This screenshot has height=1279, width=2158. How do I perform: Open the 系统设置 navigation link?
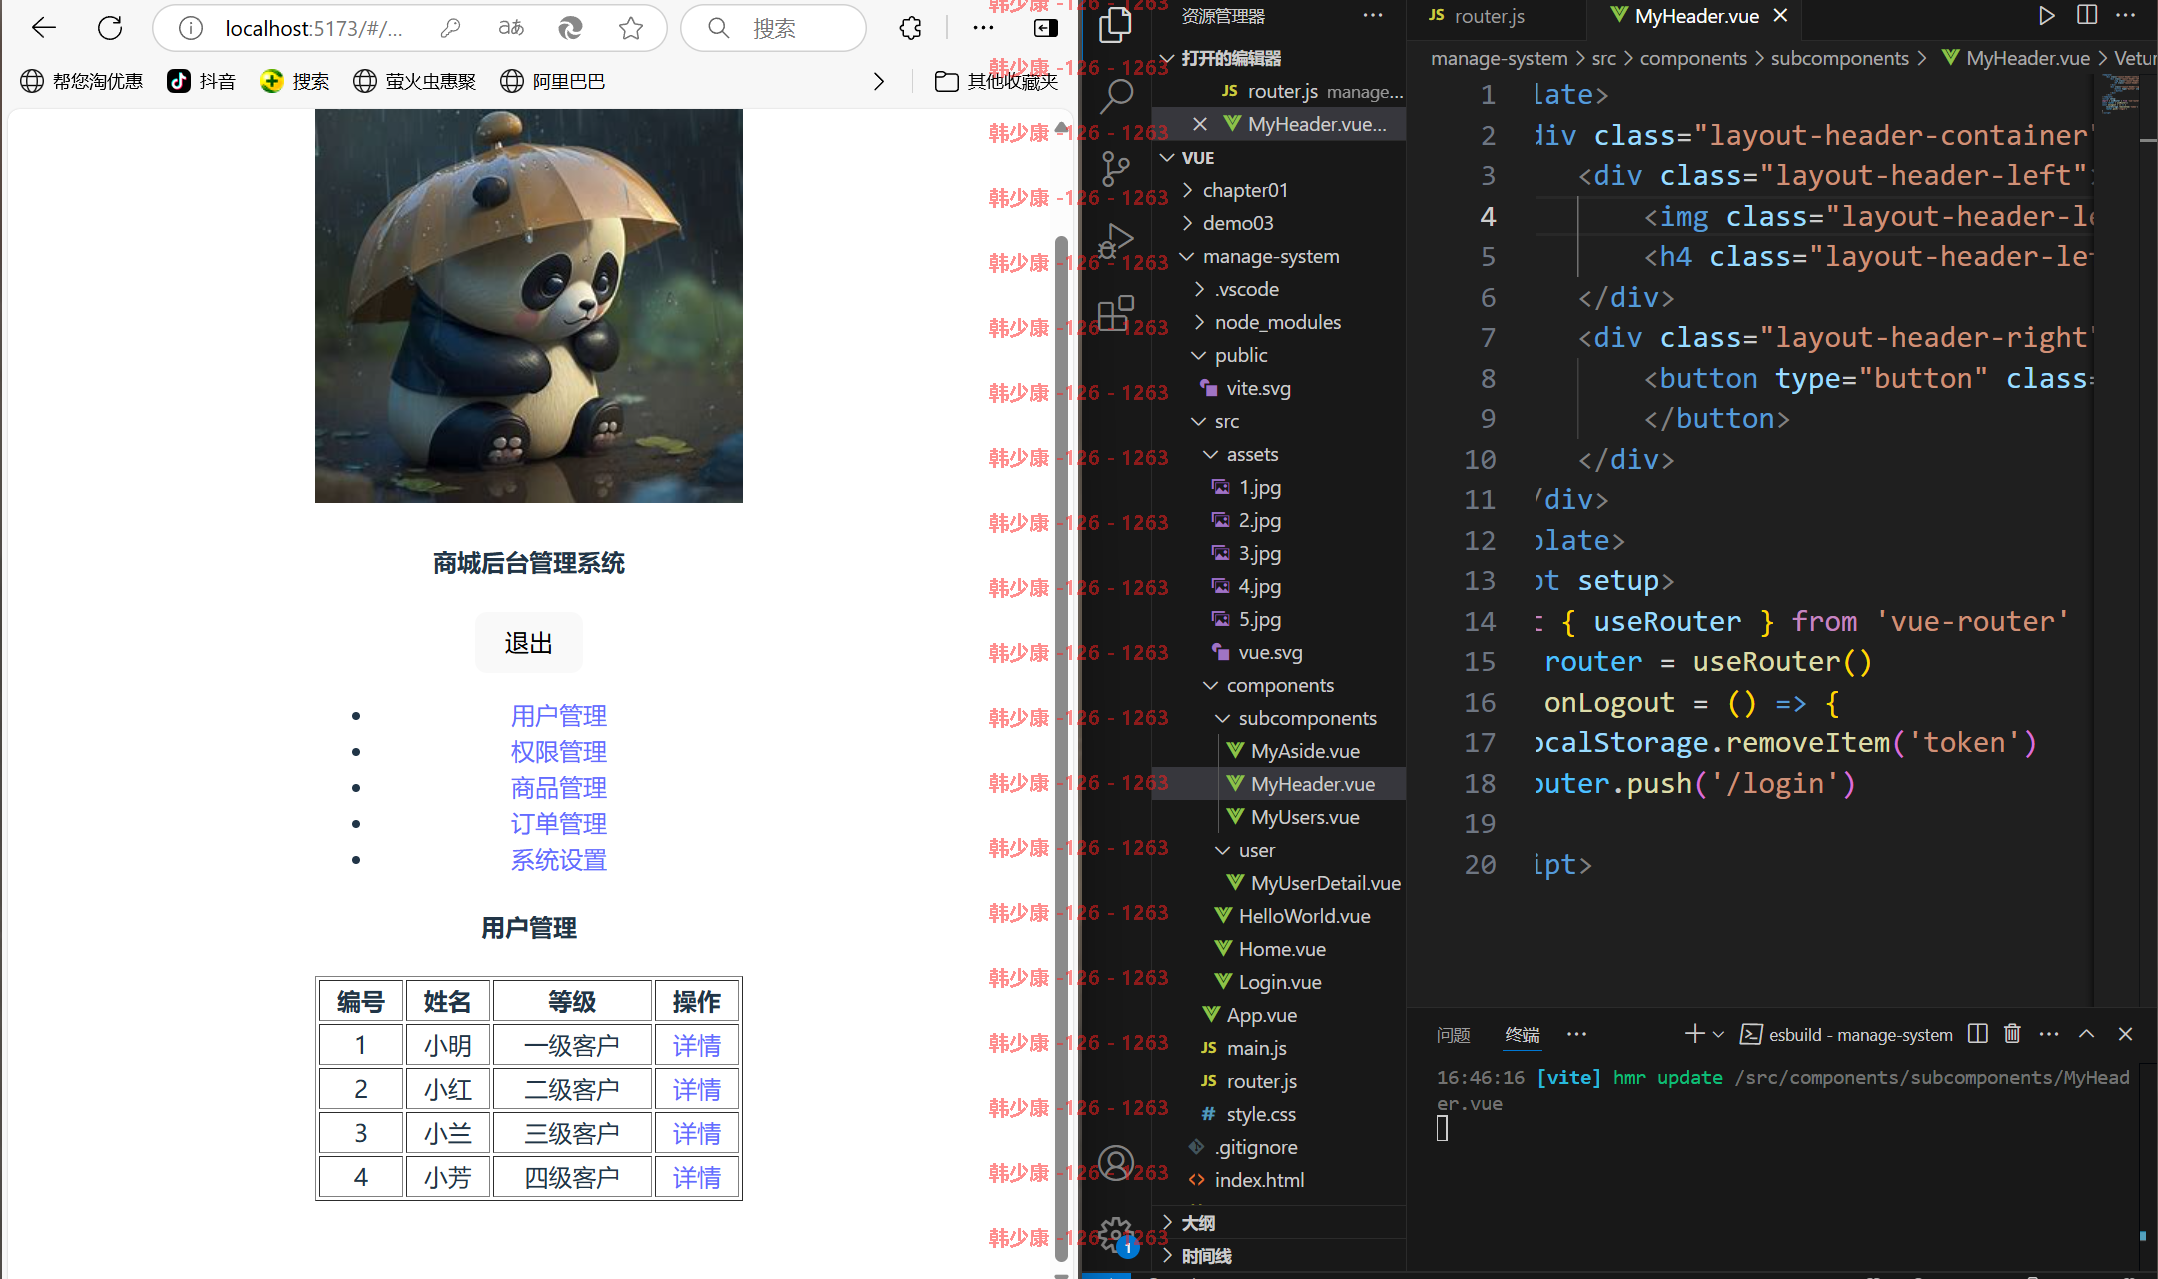tap(558, 860)
